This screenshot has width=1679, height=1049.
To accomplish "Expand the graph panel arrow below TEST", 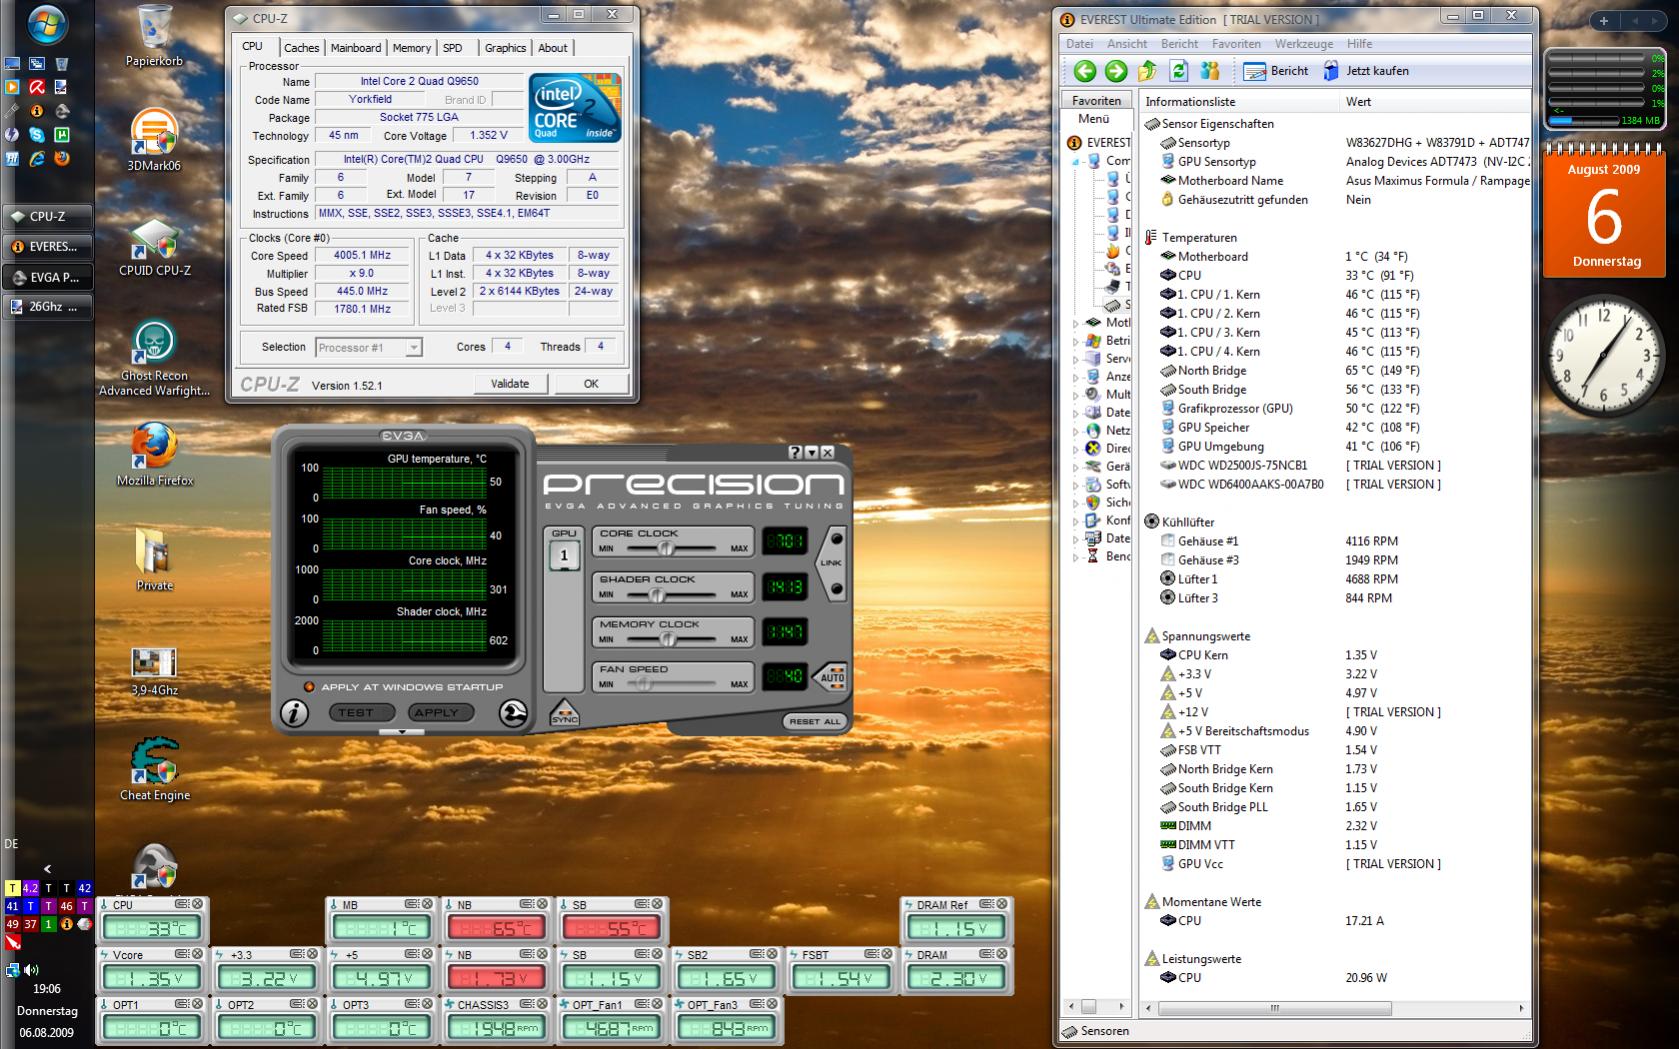I will click(x=402, y=732).
